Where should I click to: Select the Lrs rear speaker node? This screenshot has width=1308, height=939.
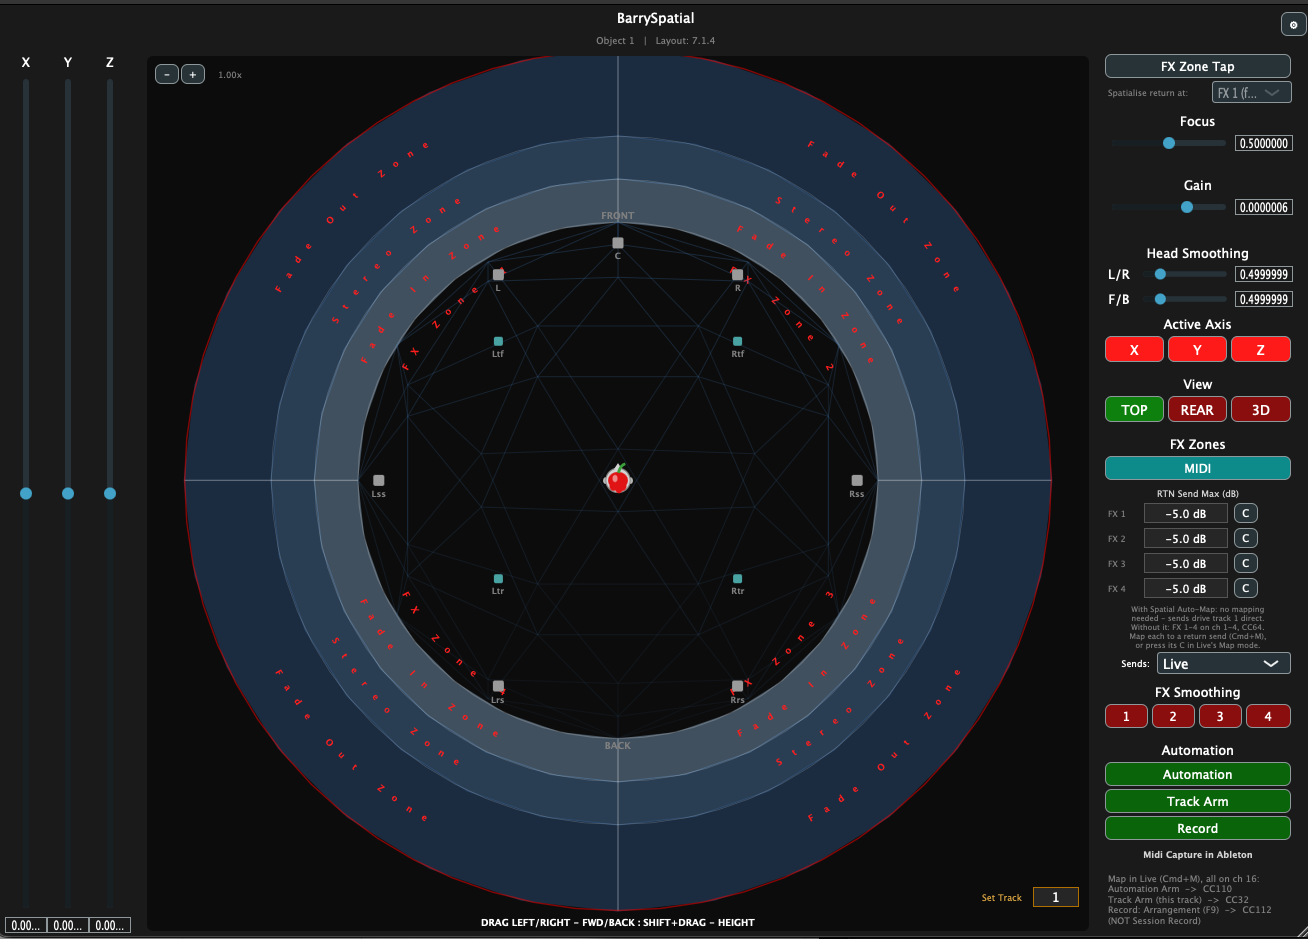coord(498,686)
